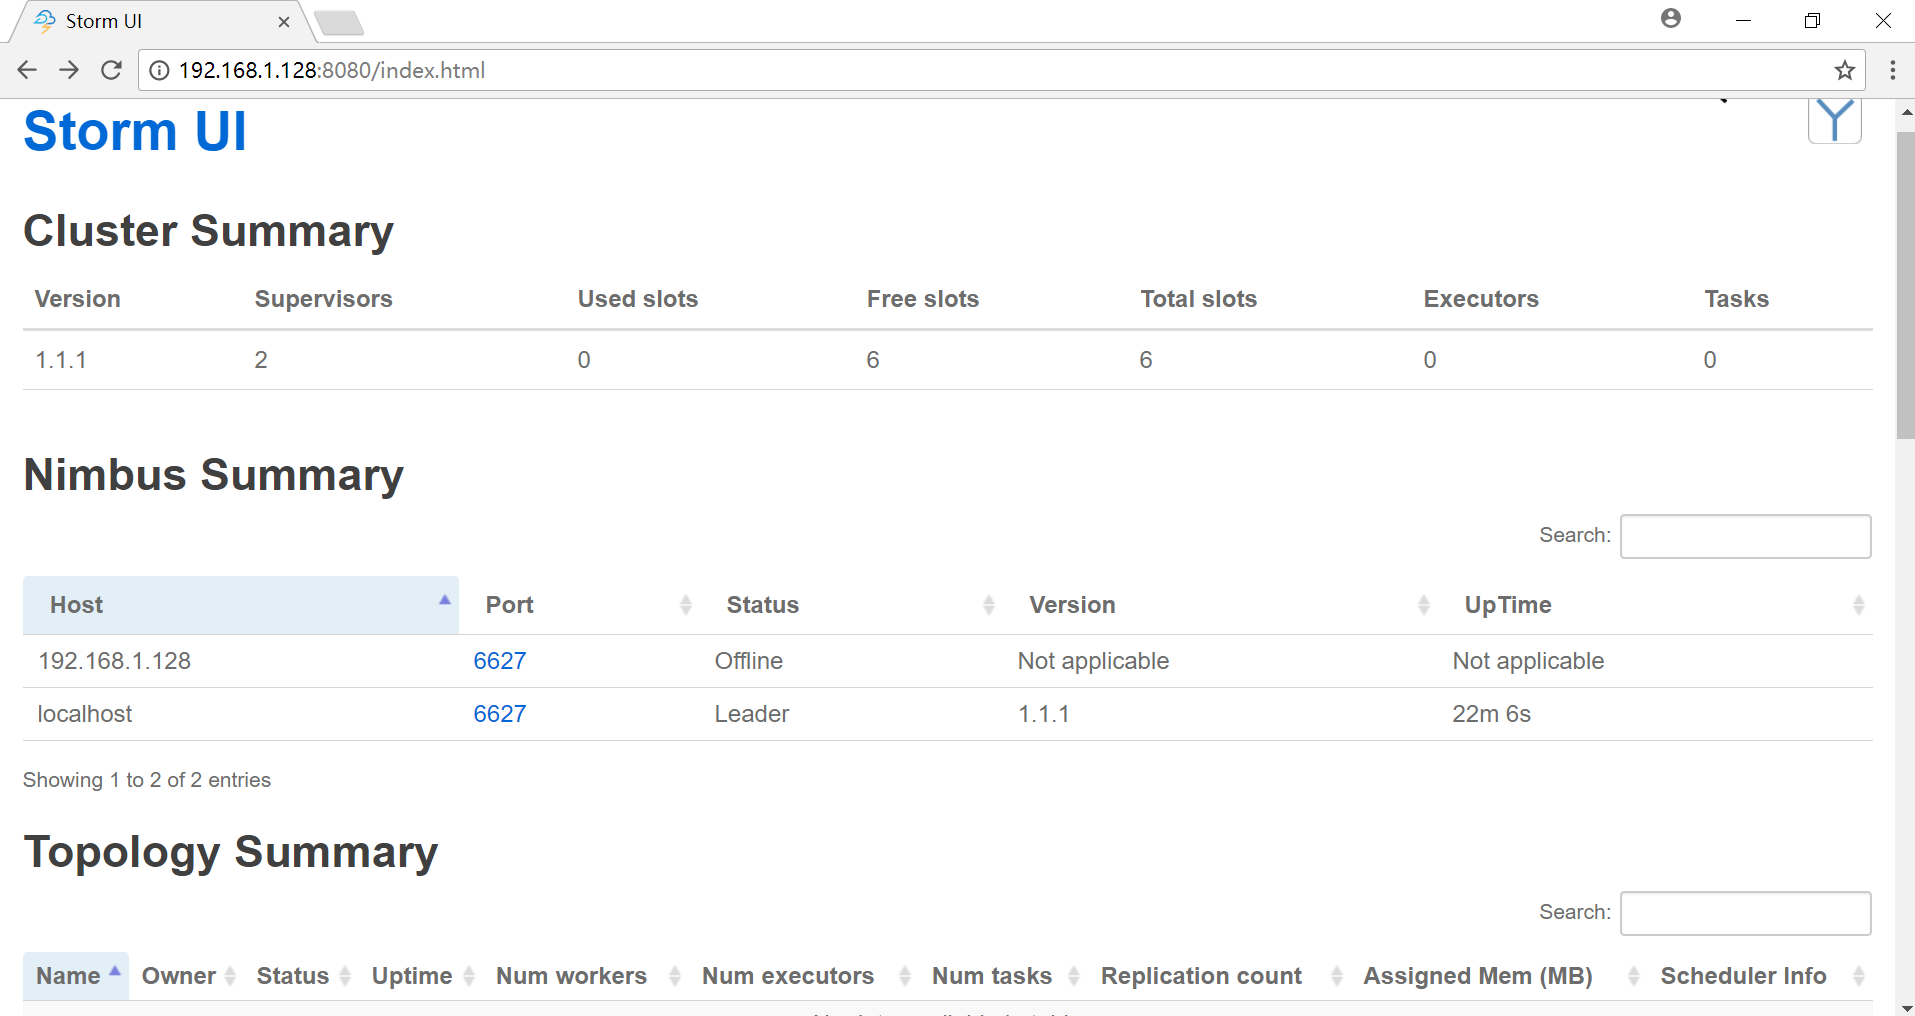Click the Used slots column header
The image size is (1915, 1016).
pyautogui.click(x=638, y=299)
